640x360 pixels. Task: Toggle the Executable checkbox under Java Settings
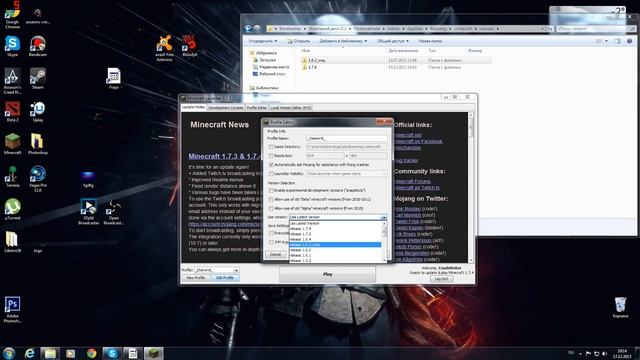tap(271, 233)
